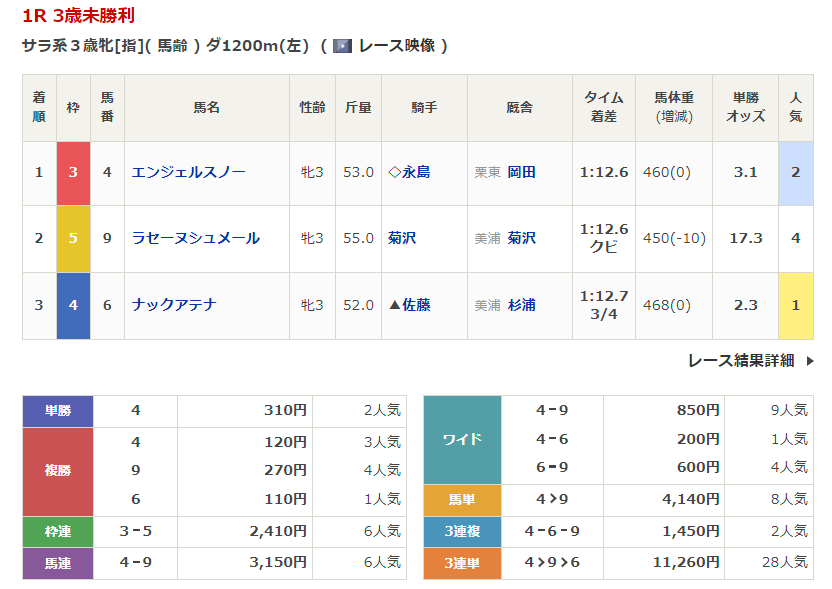The image size is (832, 589).
Task: Open trainer 杉浦 link
Action: 521,305
